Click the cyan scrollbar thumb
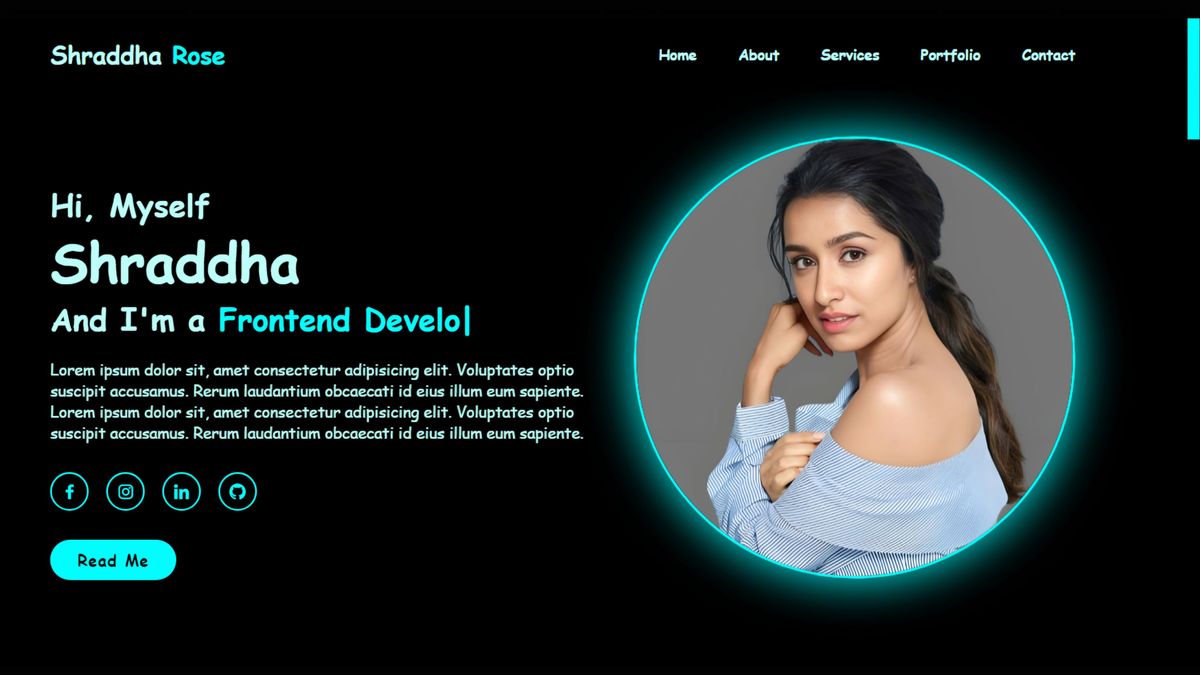Viewport: 1200px width, 675px height. click(x=1193, y=78)
